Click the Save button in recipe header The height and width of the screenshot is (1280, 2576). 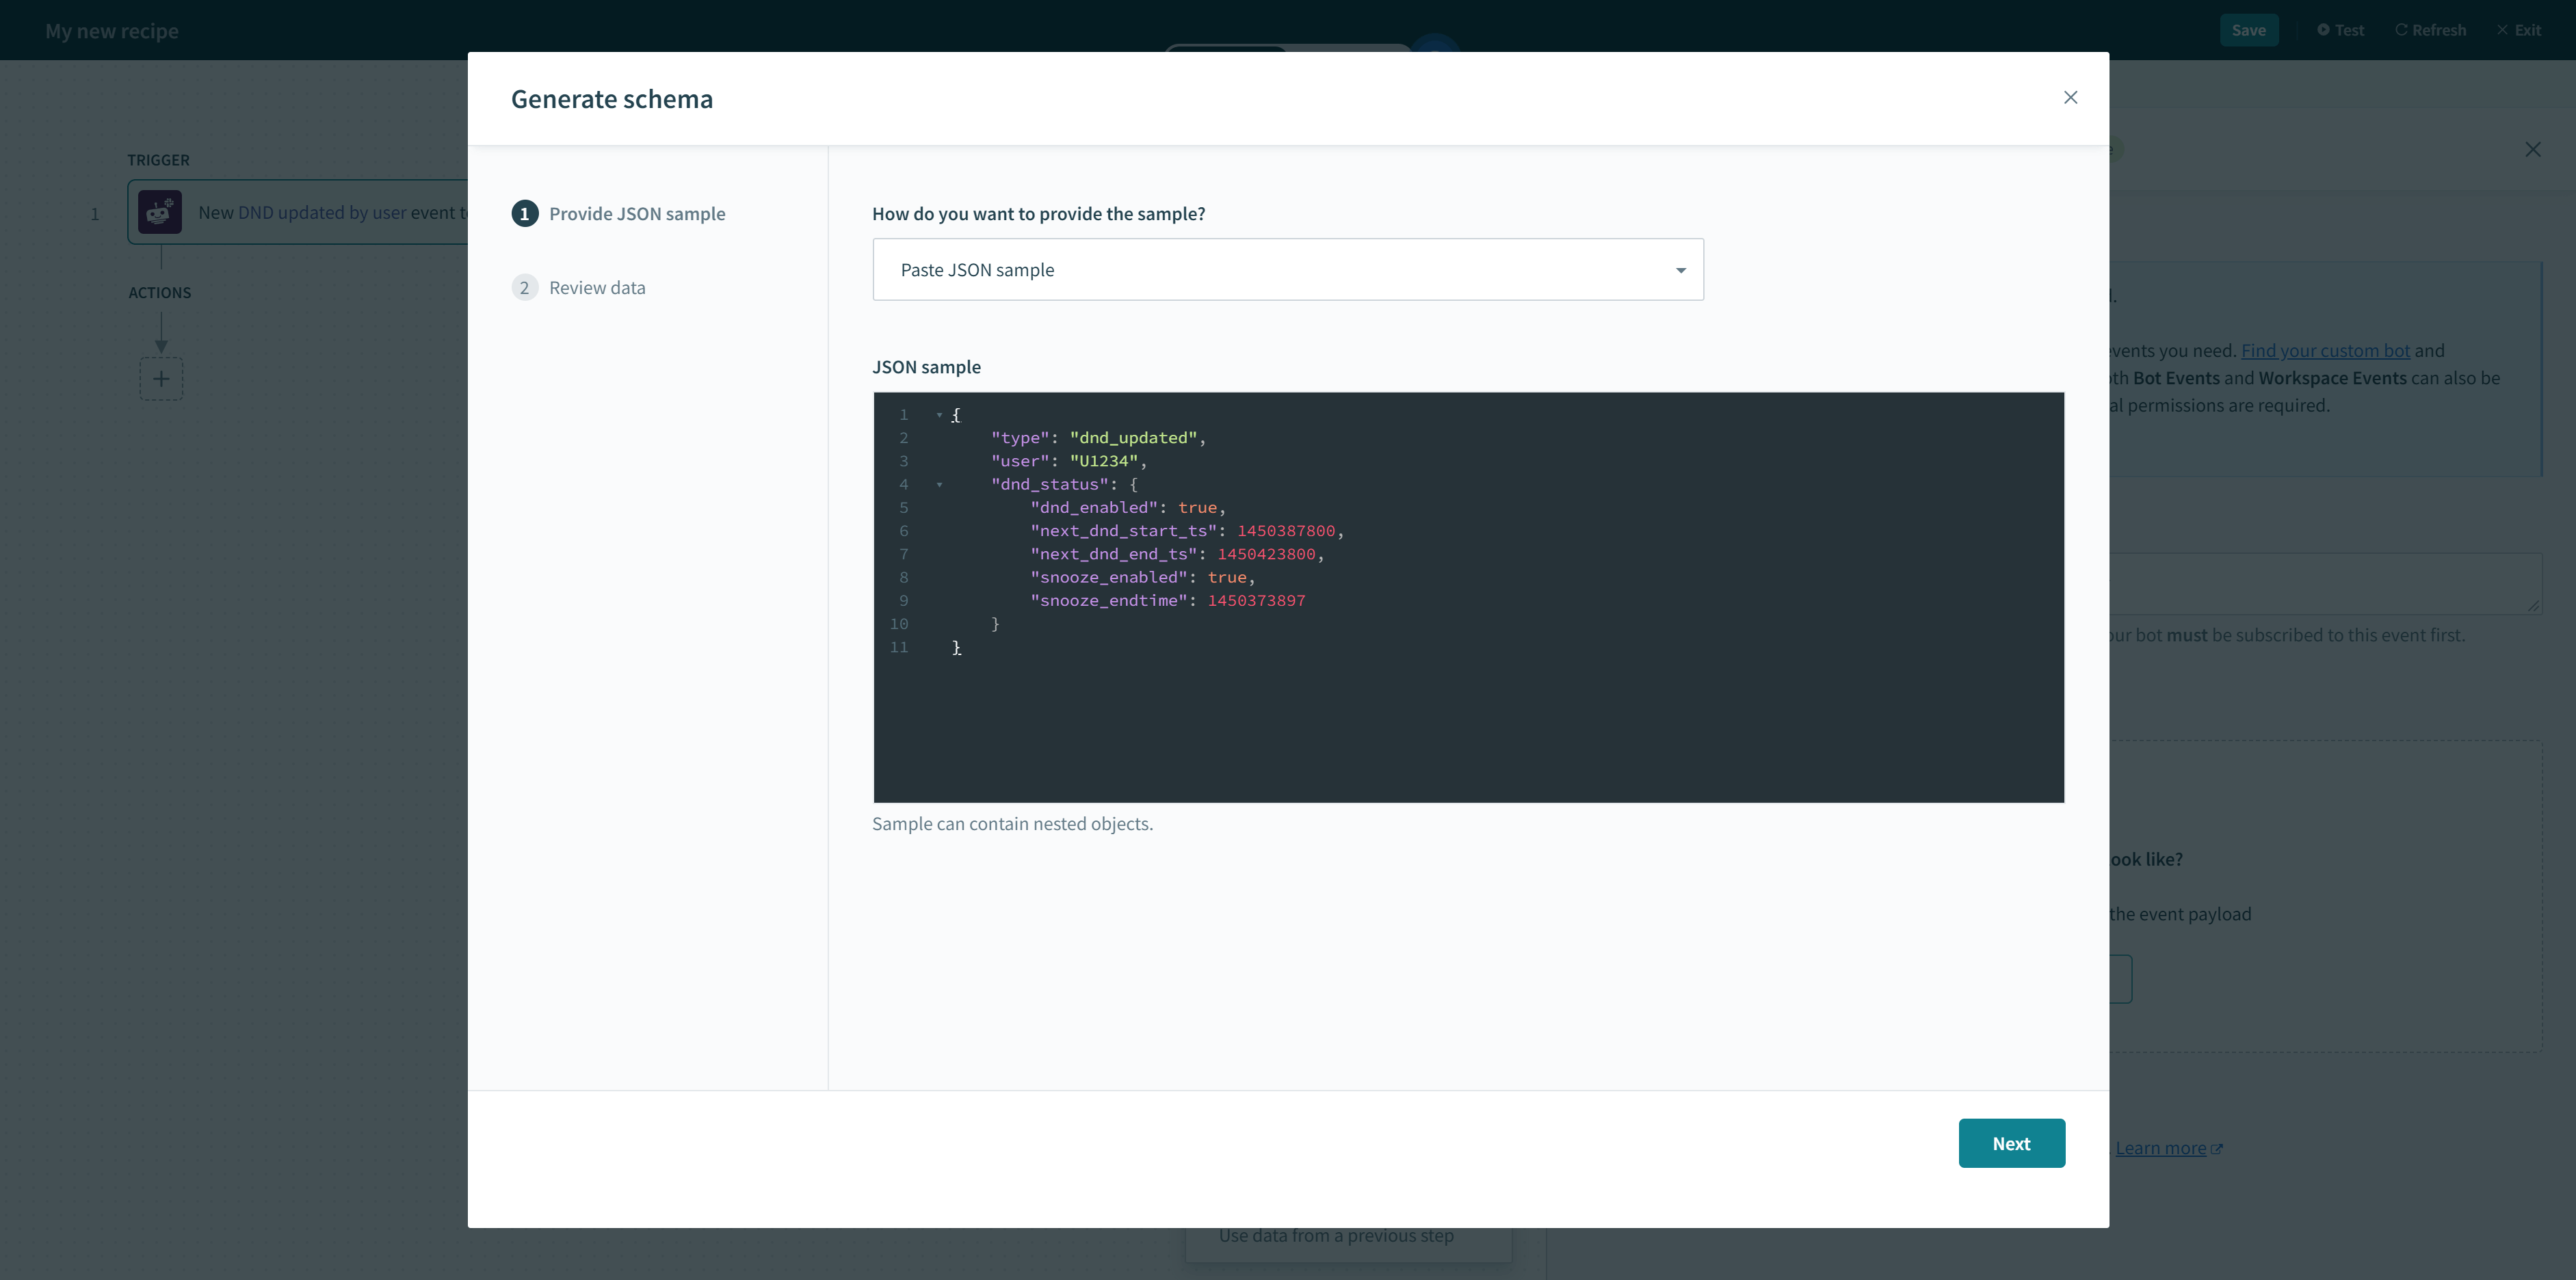[x=2248, y=30]
